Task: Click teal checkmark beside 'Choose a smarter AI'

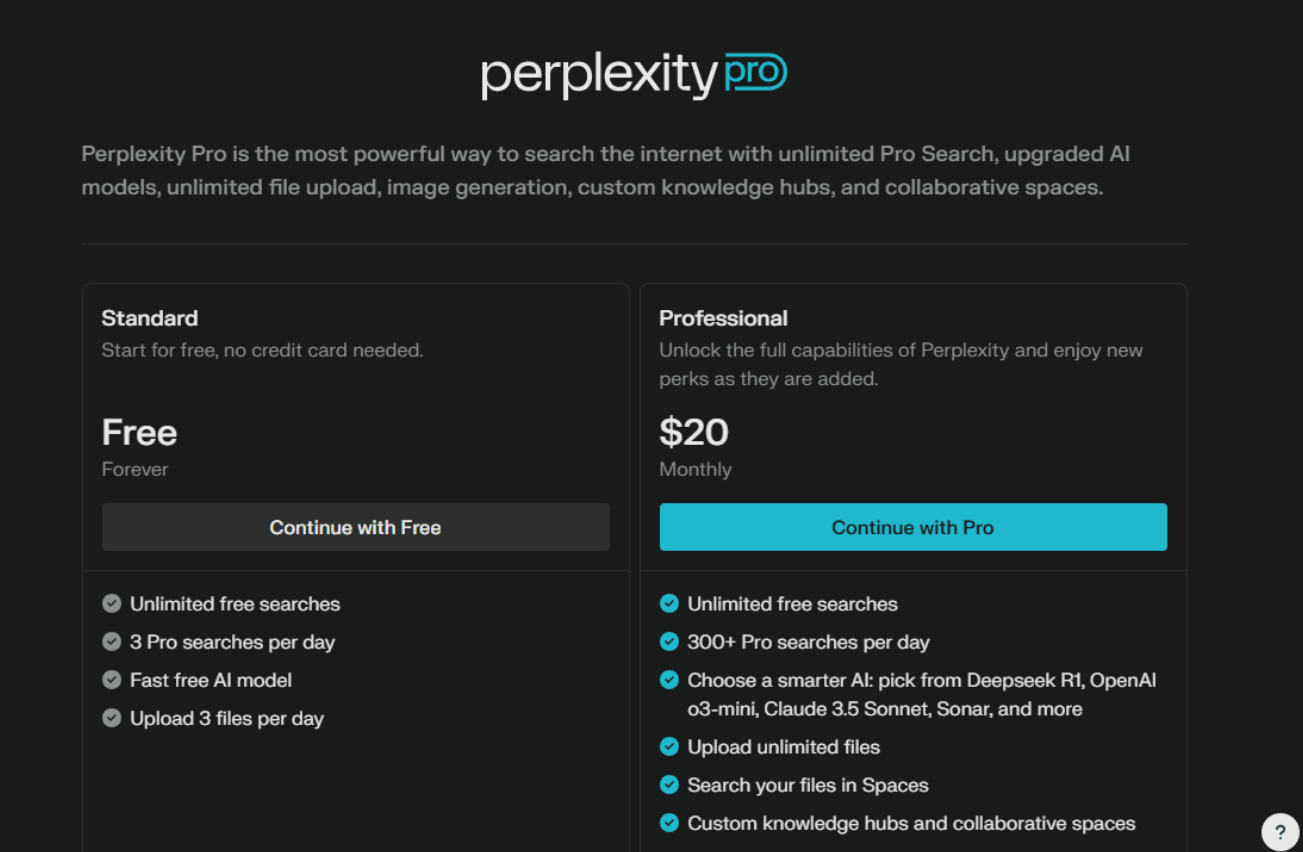Action: [670, 680]
